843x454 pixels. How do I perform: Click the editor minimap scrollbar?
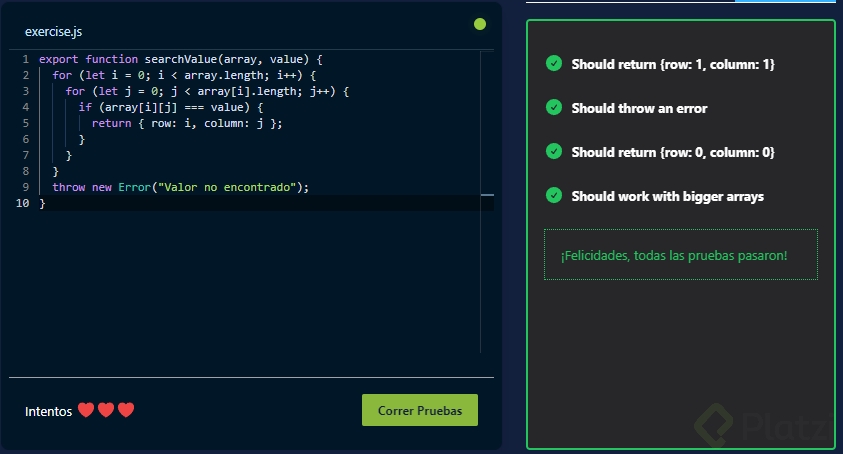tap(487, 195)
